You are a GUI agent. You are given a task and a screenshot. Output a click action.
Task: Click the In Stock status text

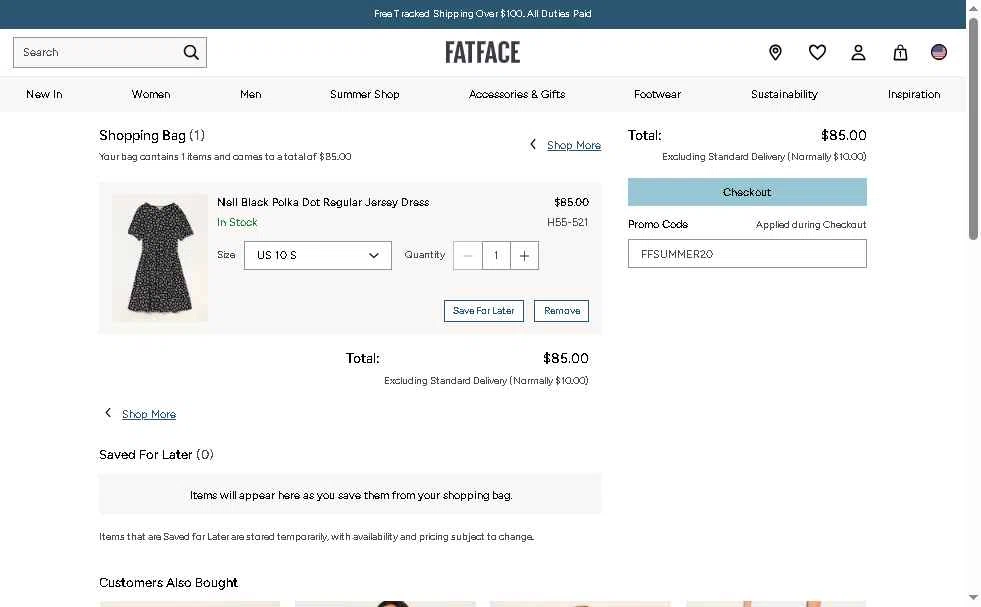pyautogui.click(x=237, y=222)
